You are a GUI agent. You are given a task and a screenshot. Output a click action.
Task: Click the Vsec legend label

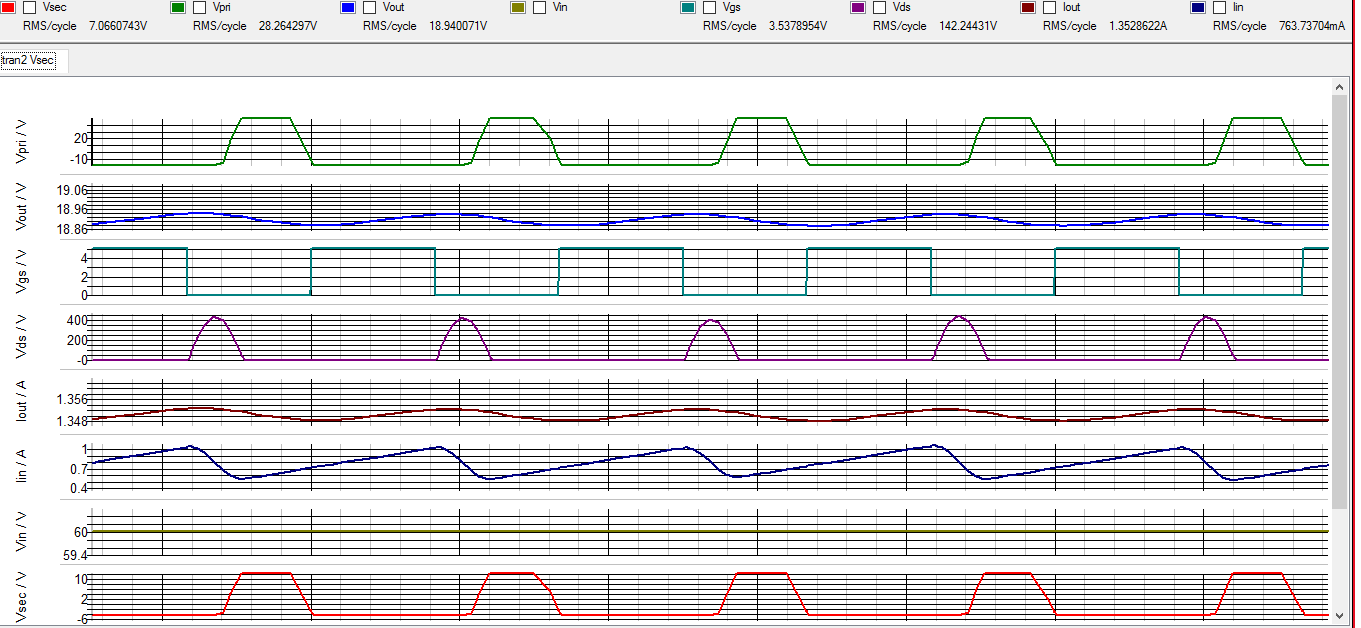coord(54,7)
